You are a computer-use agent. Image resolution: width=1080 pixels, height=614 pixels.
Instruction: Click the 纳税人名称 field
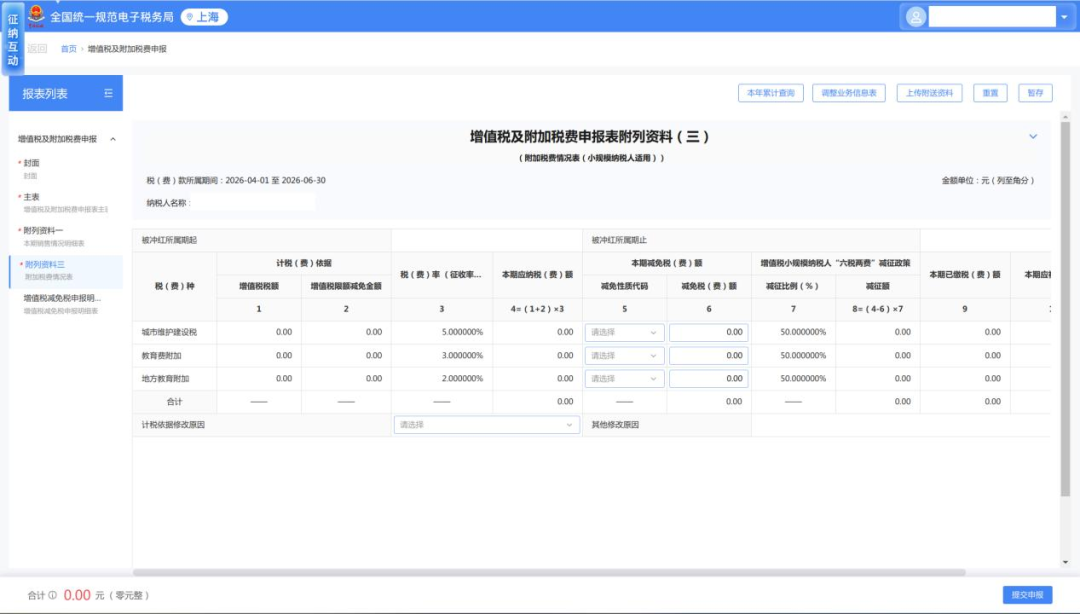click(x=252, y=203)
